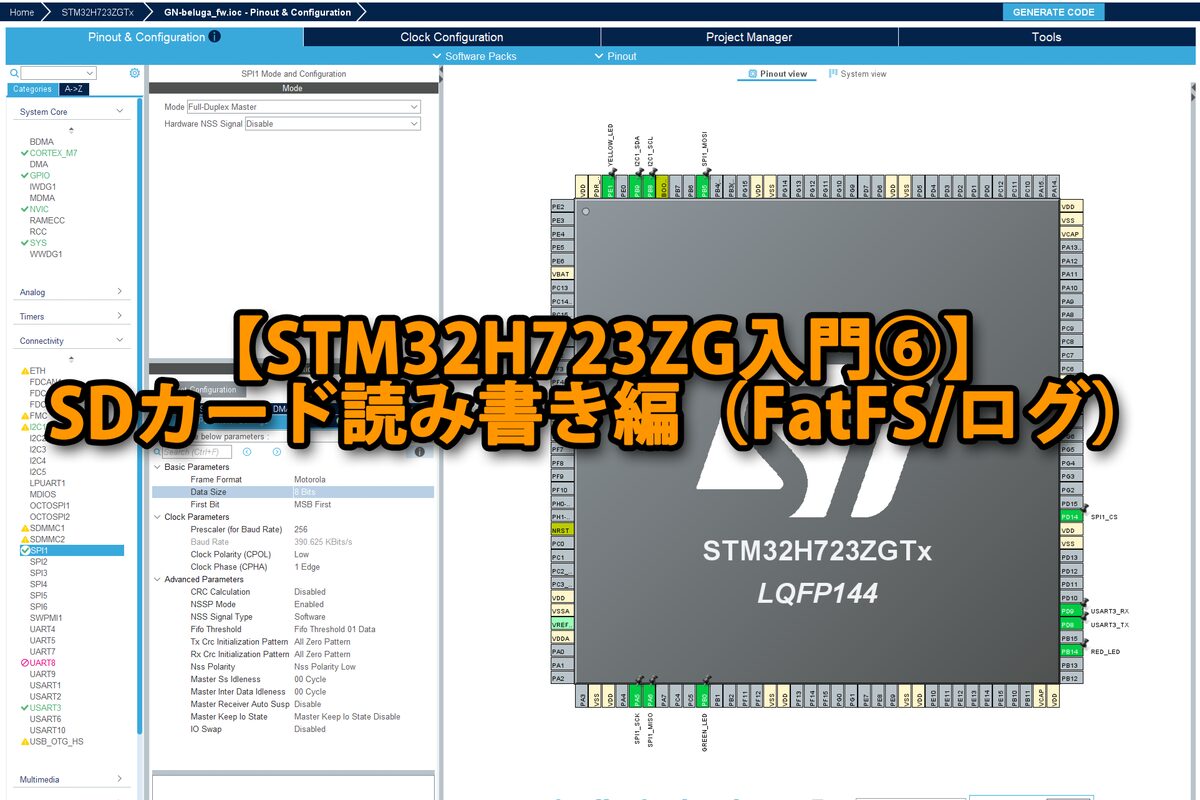
Task: Click the peripheral settings gear icon
Action: pyautogui.click(x=135, y=73)
